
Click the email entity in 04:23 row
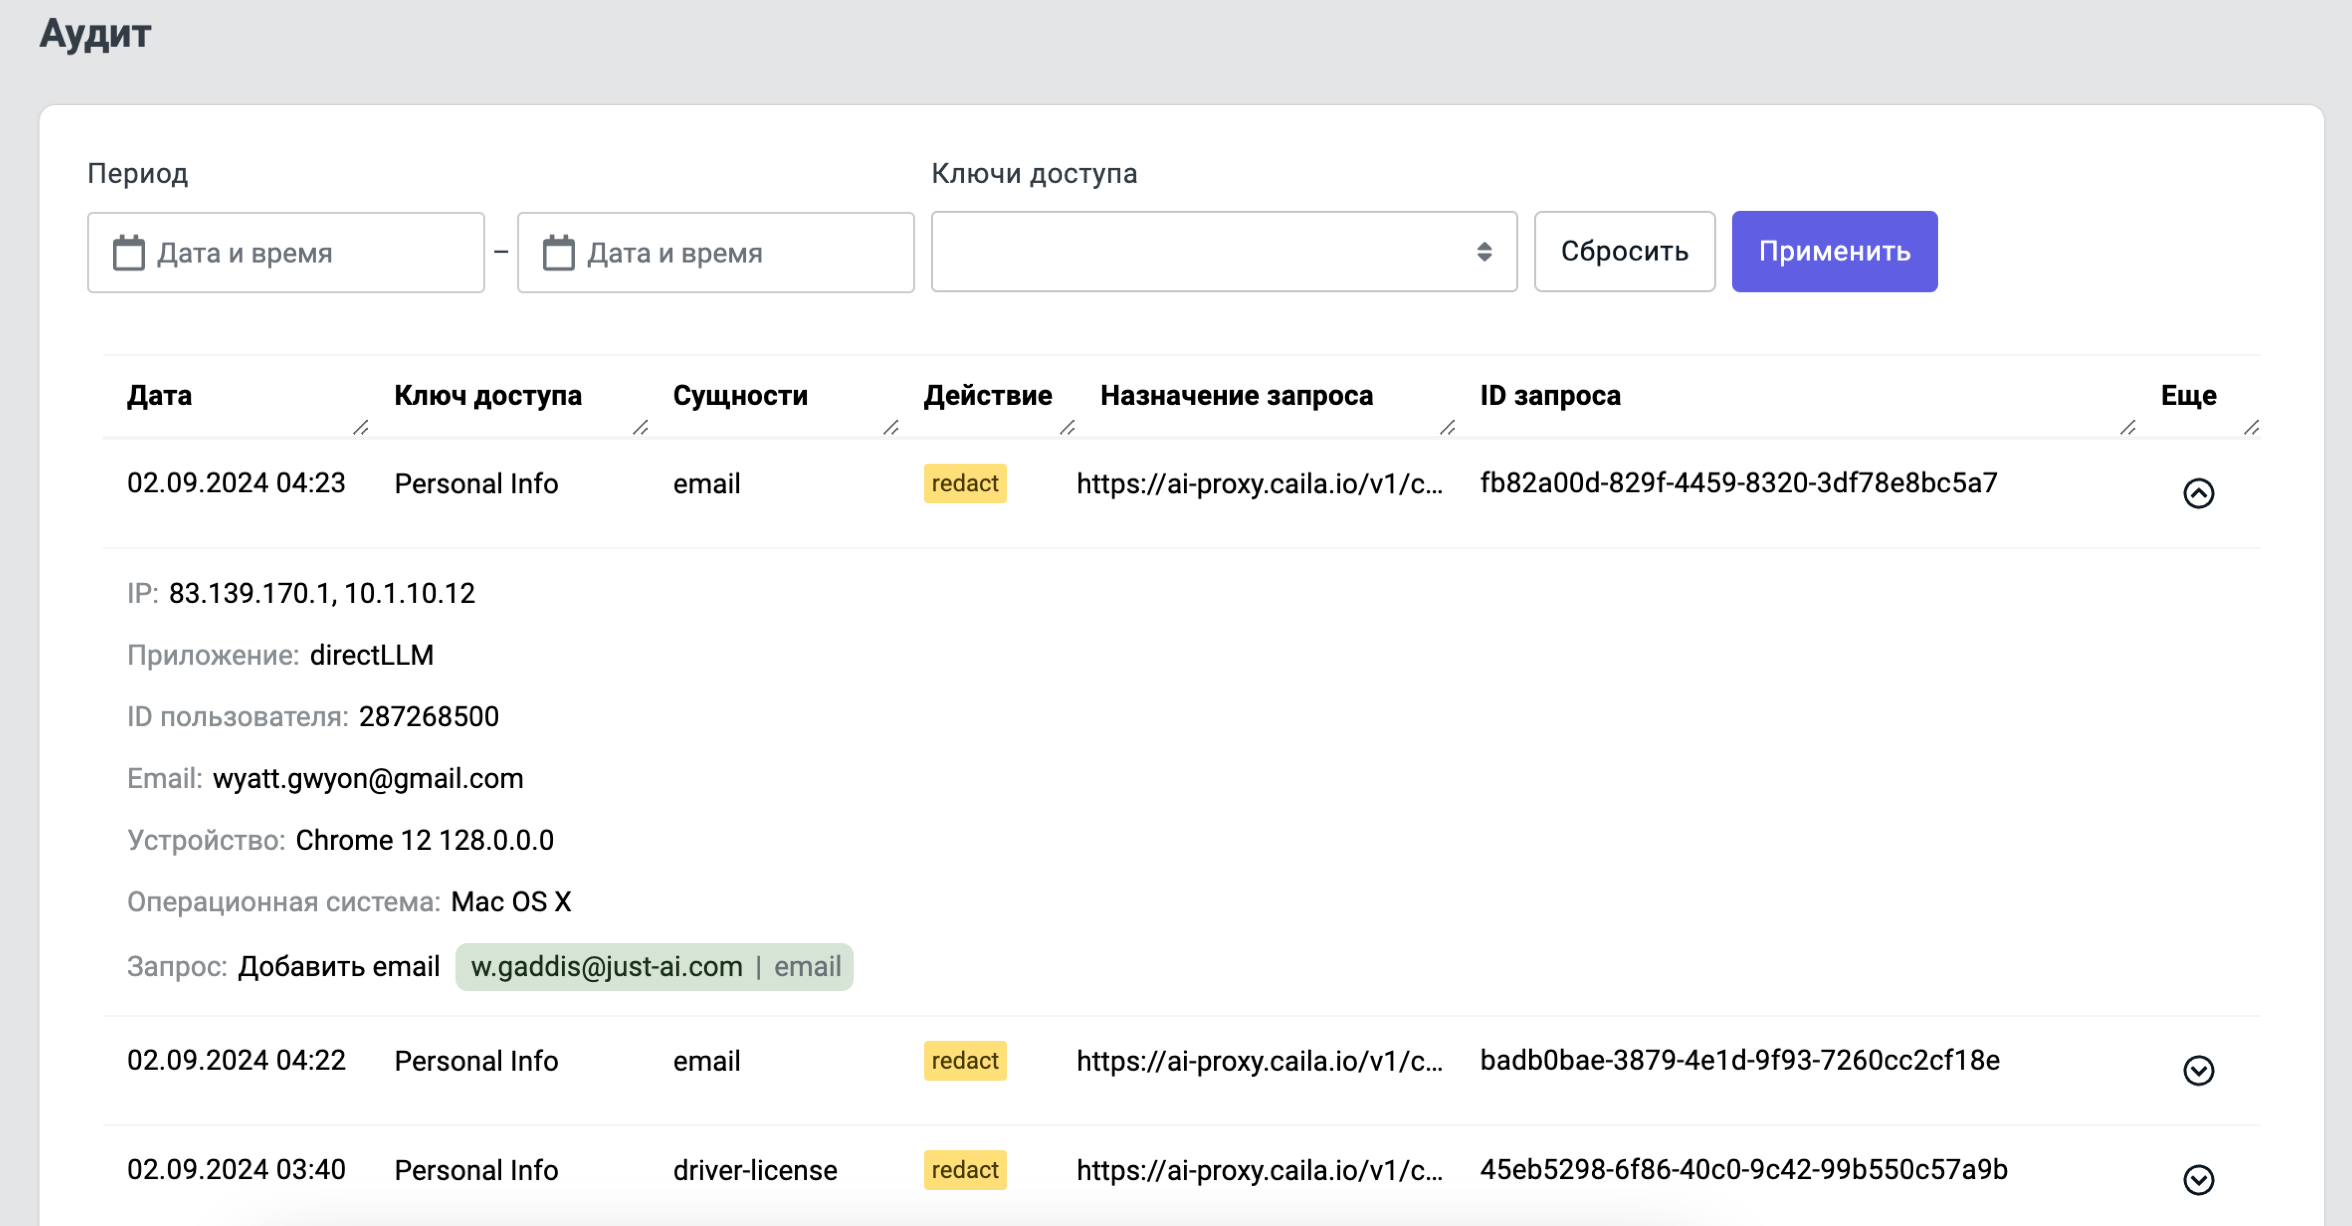(x=706, y=484)
